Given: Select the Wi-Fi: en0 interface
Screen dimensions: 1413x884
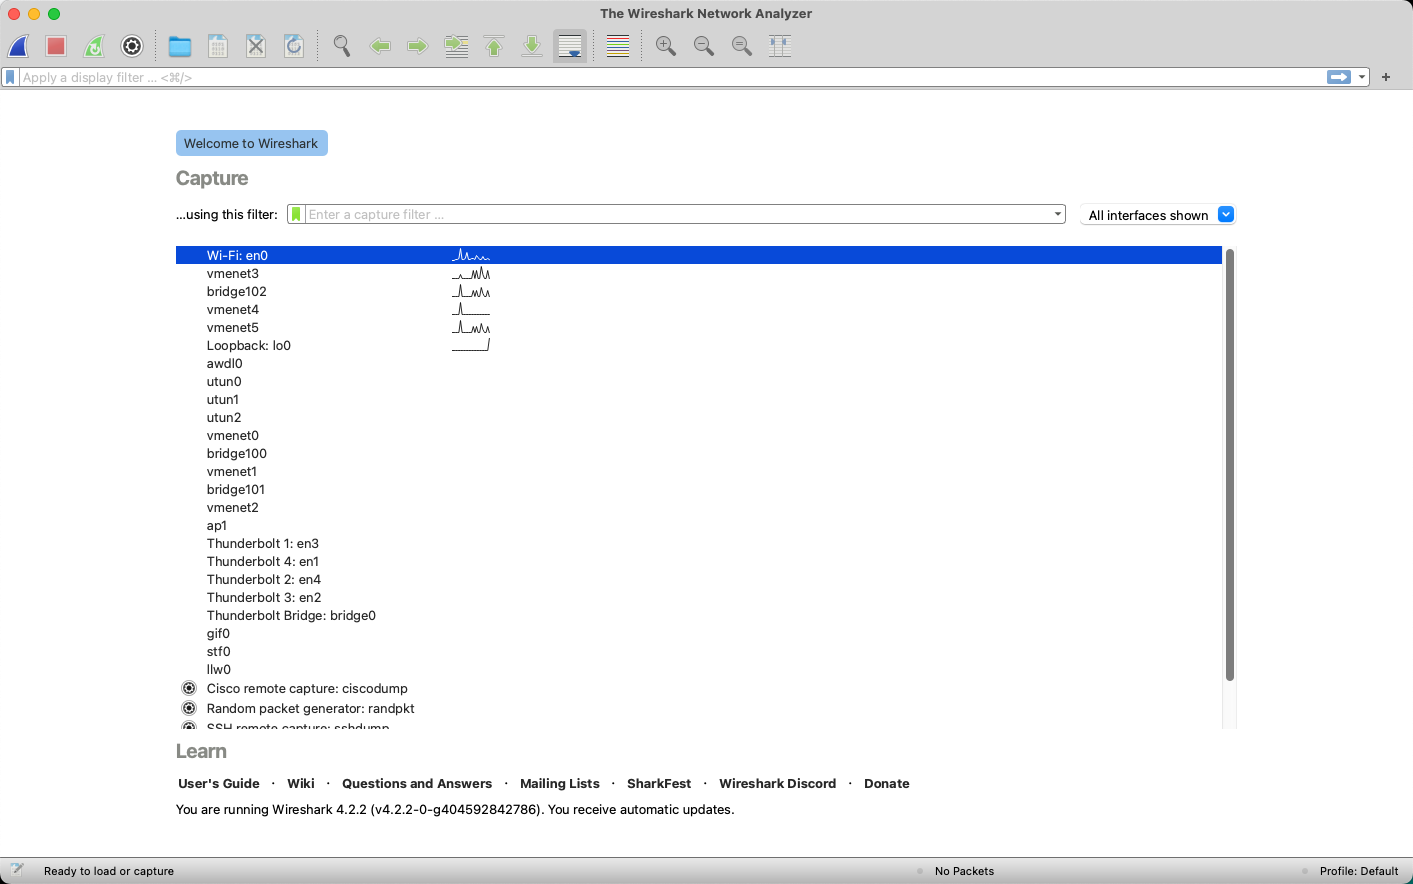Looking at the screenshot, I should click(698, 255).
